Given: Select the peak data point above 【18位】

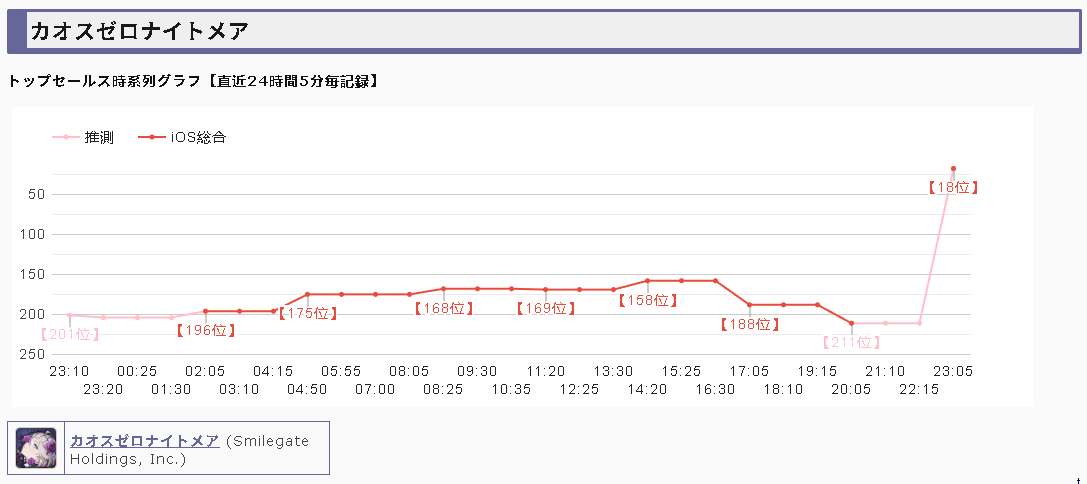Looking at the screenshot, I should (953, 168).
